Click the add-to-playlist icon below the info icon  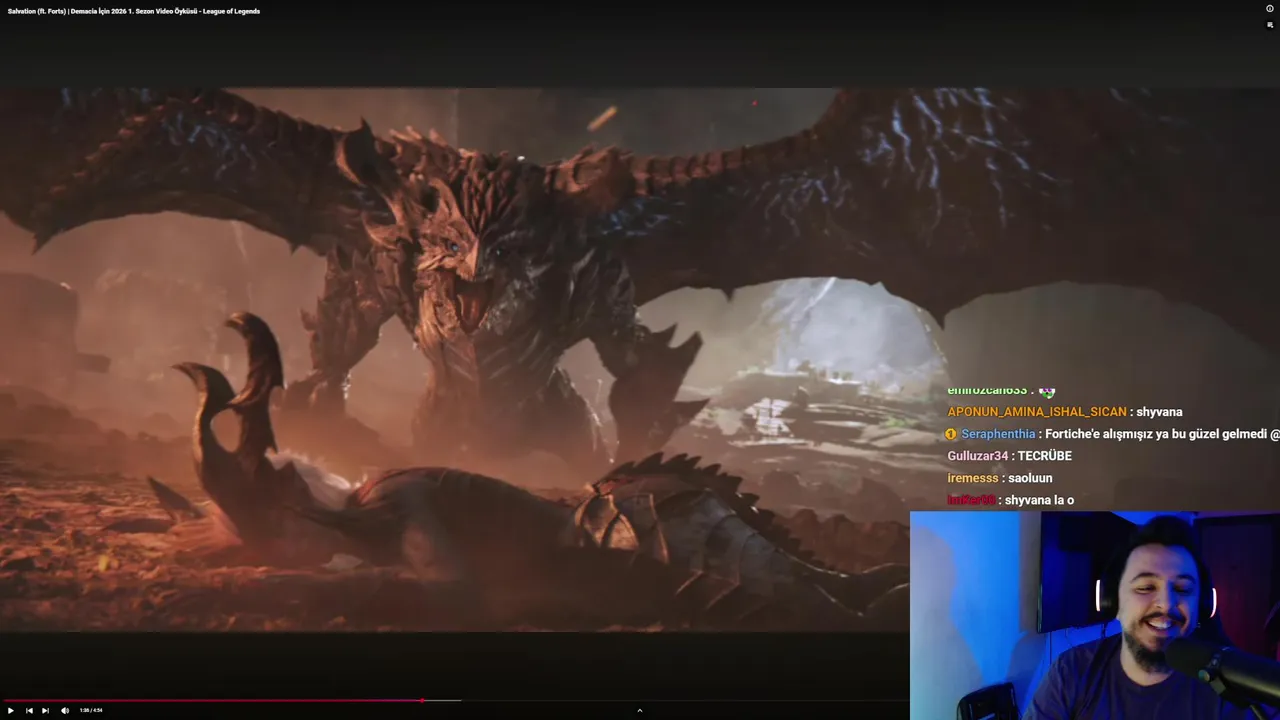click(x=1270, y=25)
